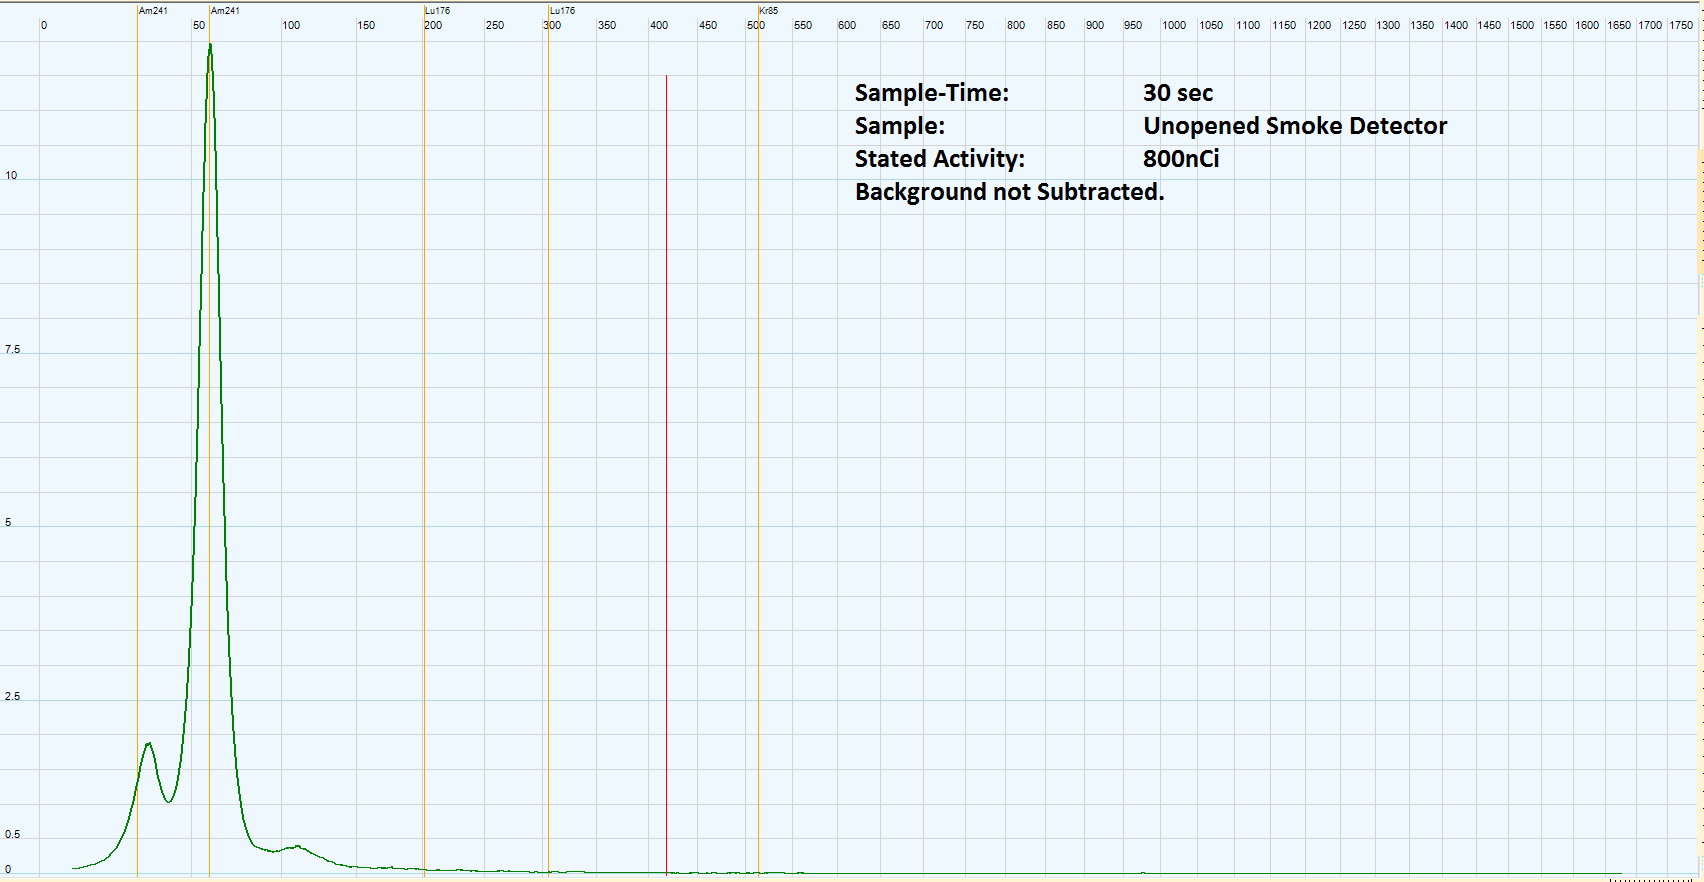Click the 2.5 tick on the vertical axis
This screenshot has height=882, width=1704.
pos(12,696)
